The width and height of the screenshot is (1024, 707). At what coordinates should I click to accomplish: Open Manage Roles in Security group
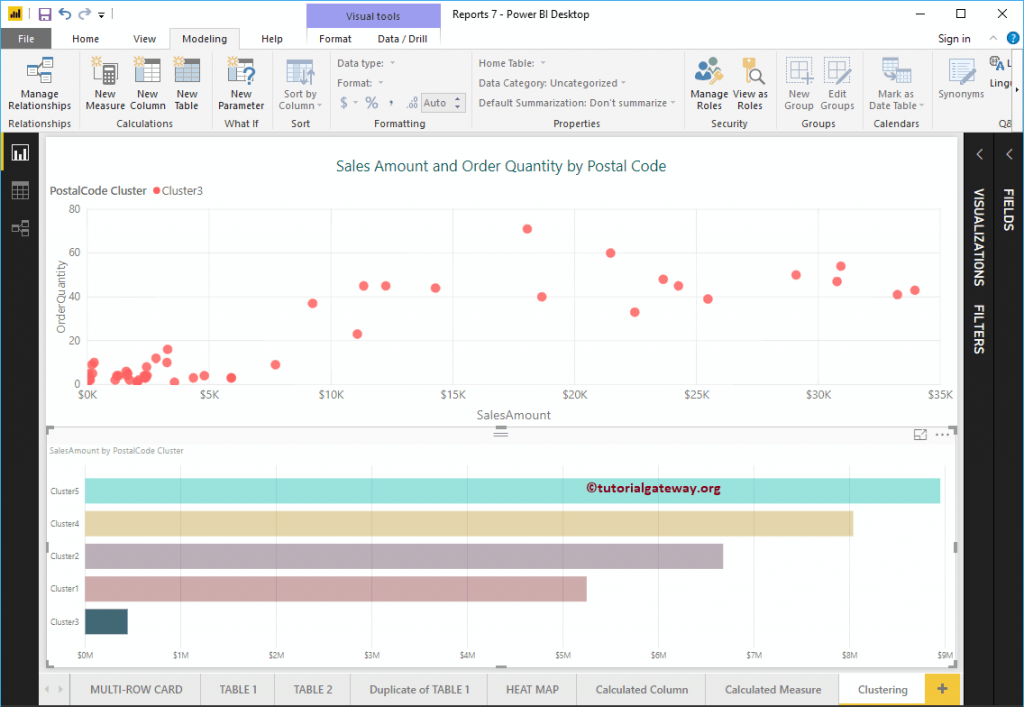[709, 84]
